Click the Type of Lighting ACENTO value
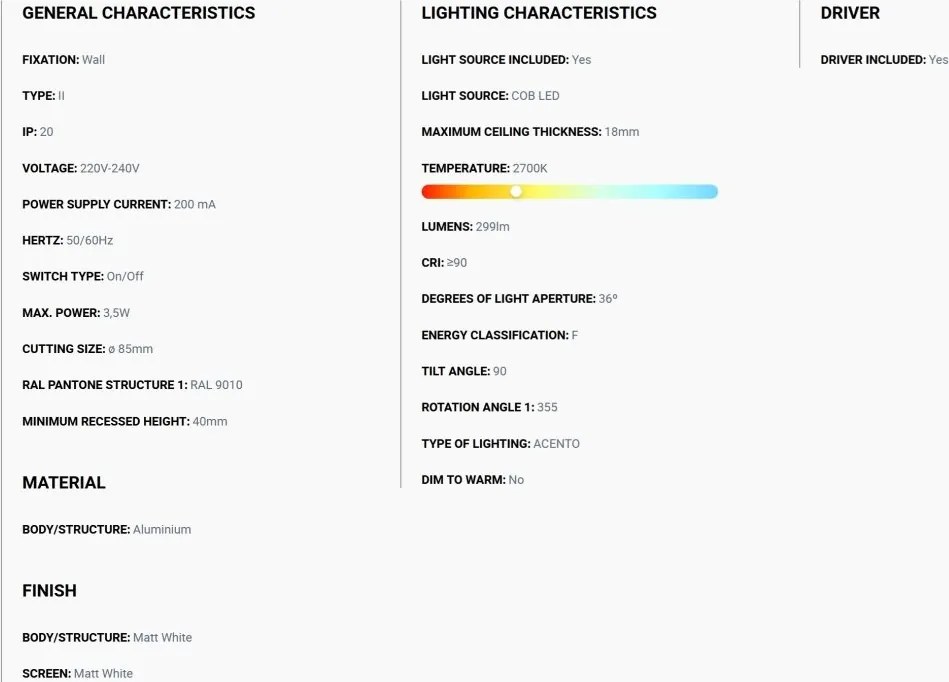Image resolution: width=949 pixels, height=682 pixels. coord(556,444)
